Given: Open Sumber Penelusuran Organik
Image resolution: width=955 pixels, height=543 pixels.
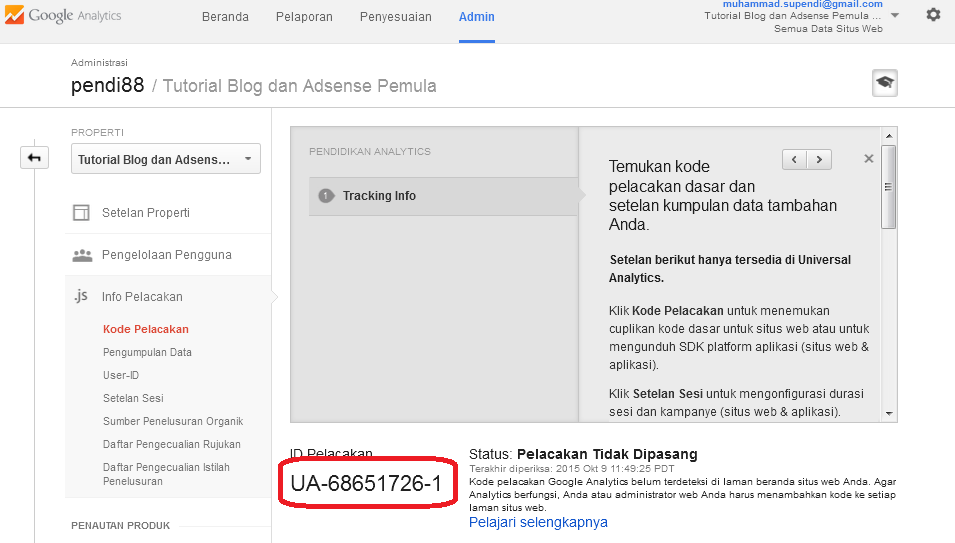Looking at the screenshot, I should (x=173, y=421).
